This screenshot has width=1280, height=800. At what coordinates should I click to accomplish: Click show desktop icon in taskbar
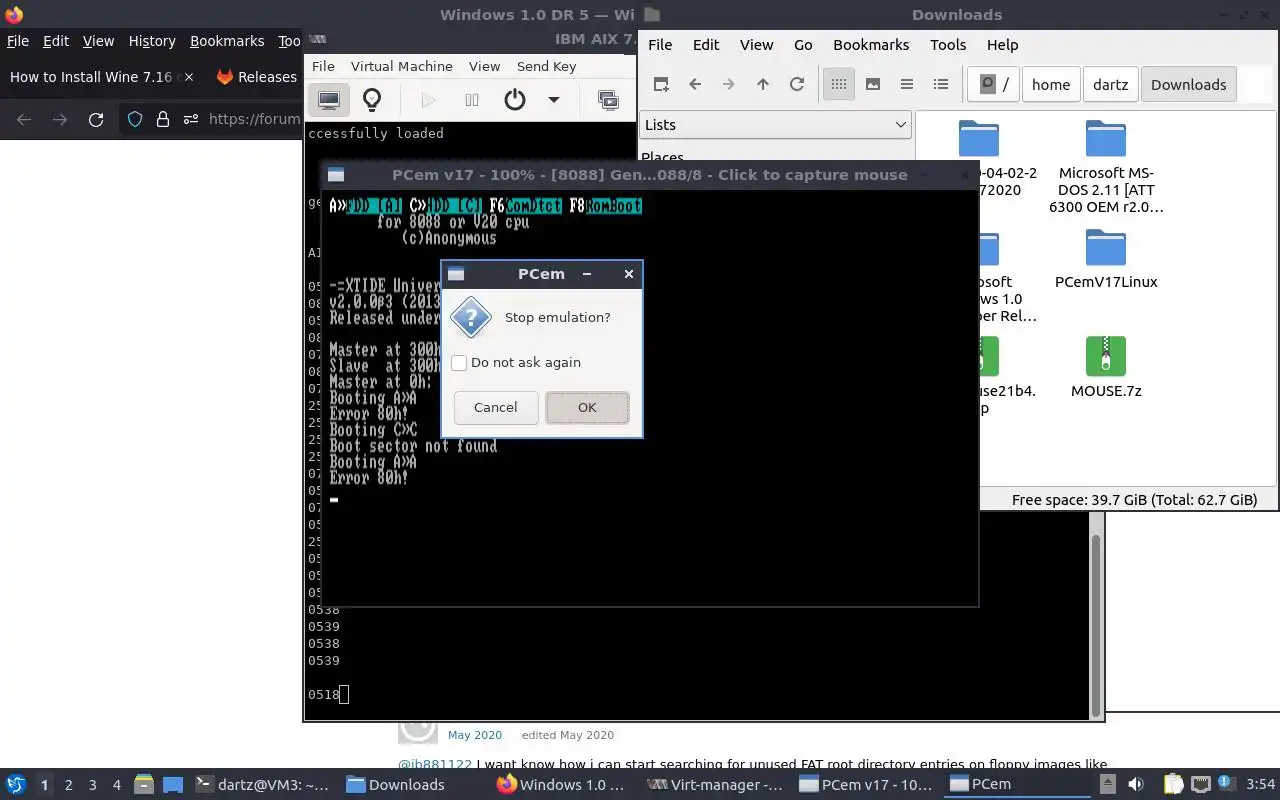click(172, 785)
